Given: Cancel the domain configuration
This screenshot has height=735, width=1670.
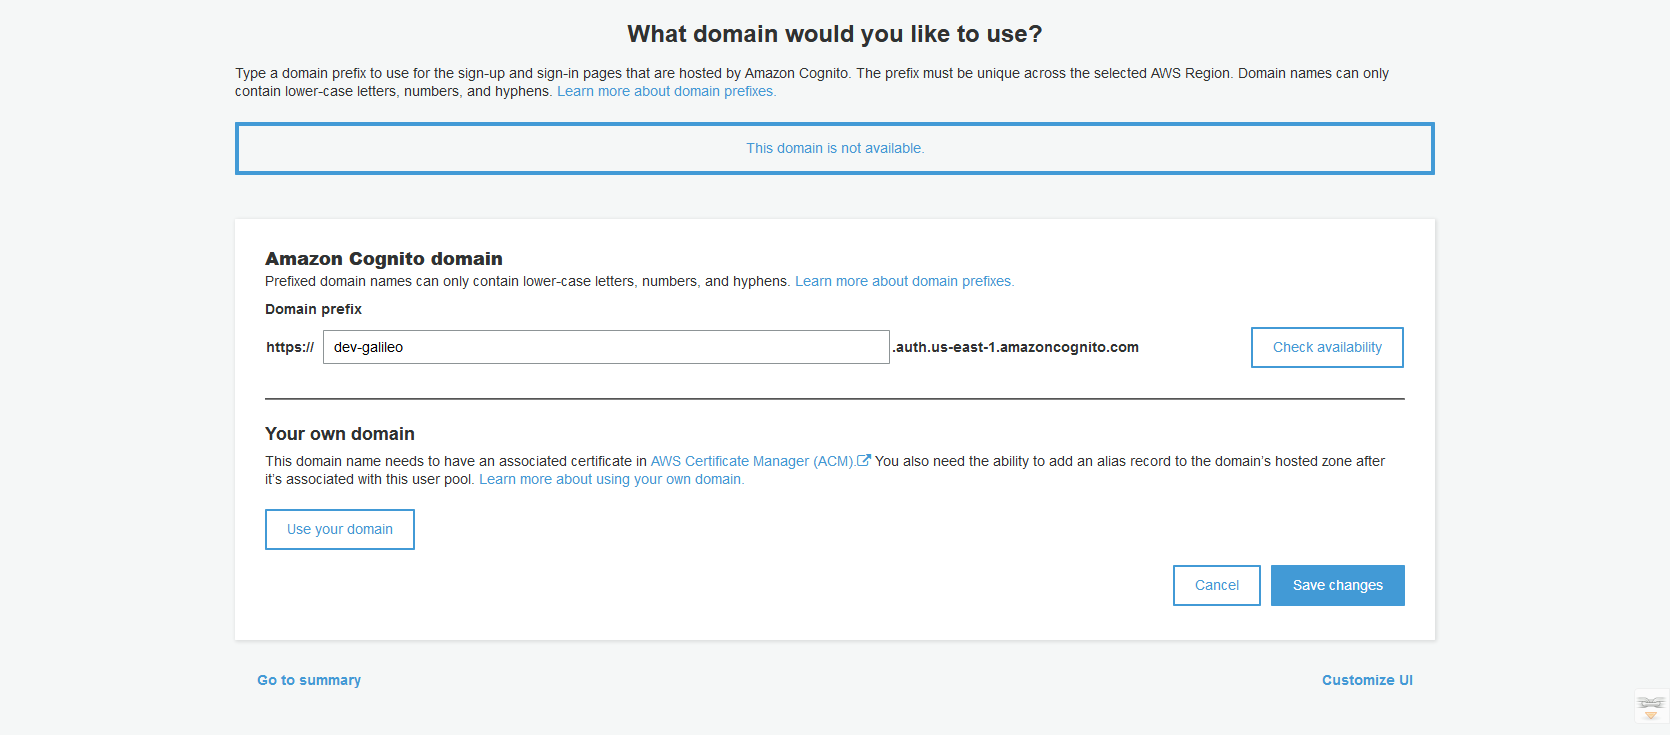Looking at the screenshot, I should click(x=1216, y=585).
